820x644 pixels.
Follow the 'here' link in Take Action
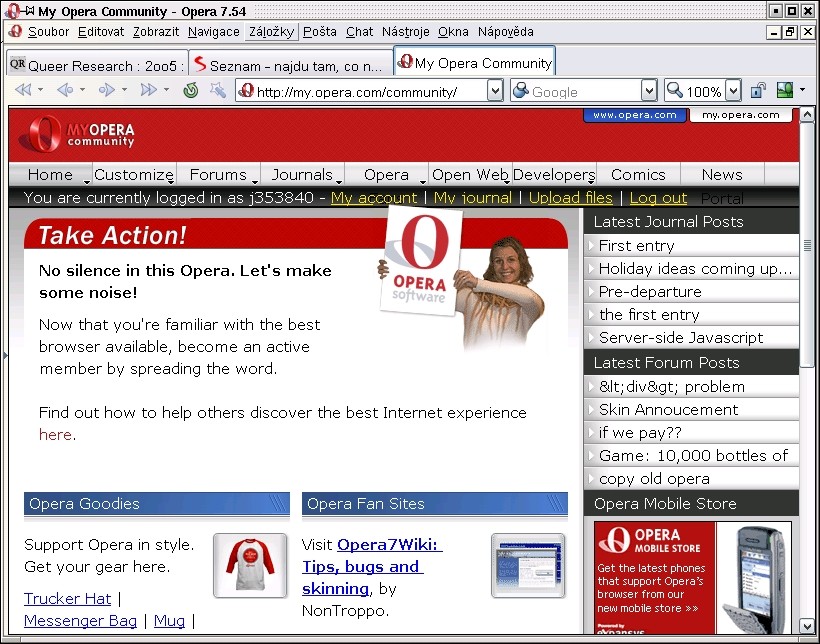point(55,435)
